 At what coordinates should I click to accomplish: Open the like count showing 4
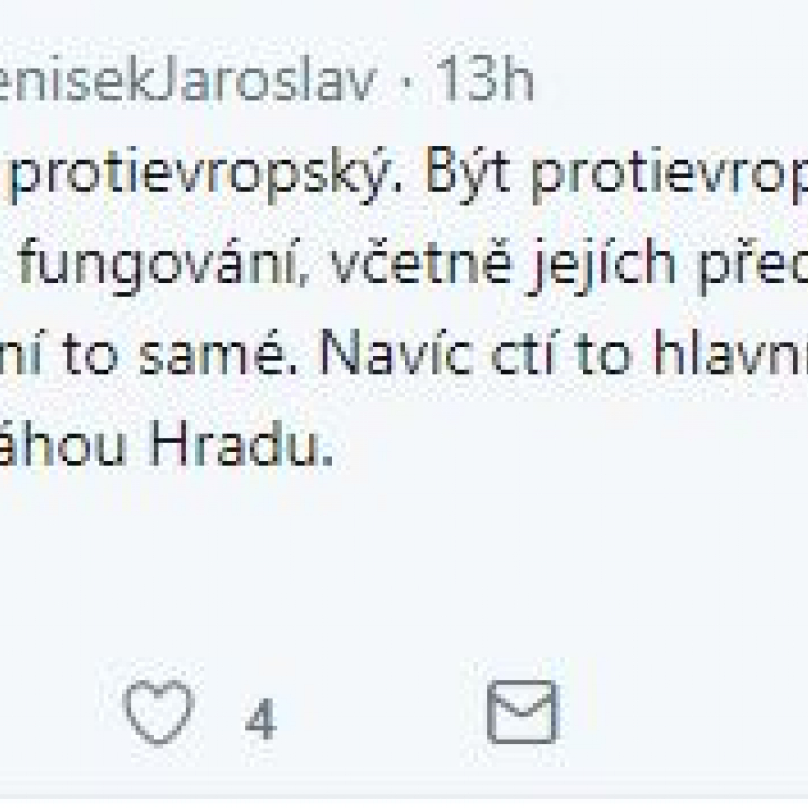coord(261,719)
